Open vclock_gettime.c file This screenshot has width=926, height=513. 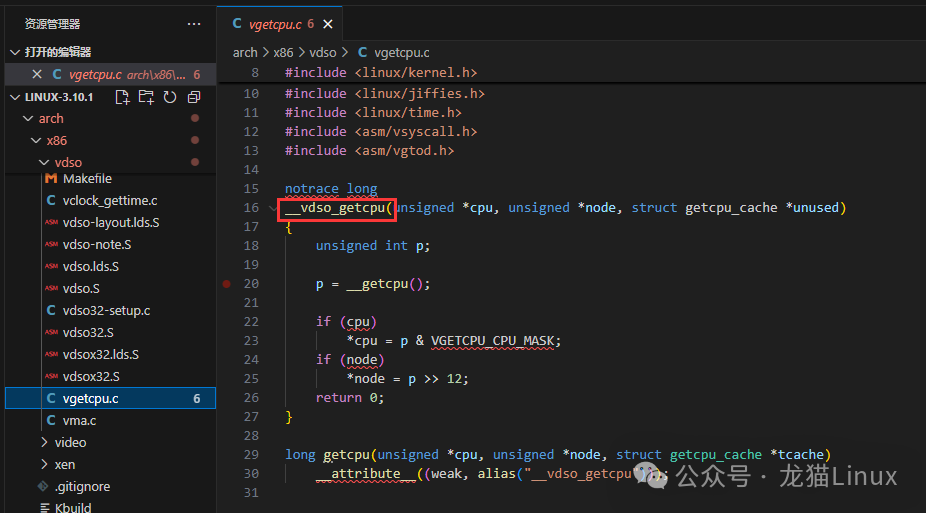tap(110, 201)
